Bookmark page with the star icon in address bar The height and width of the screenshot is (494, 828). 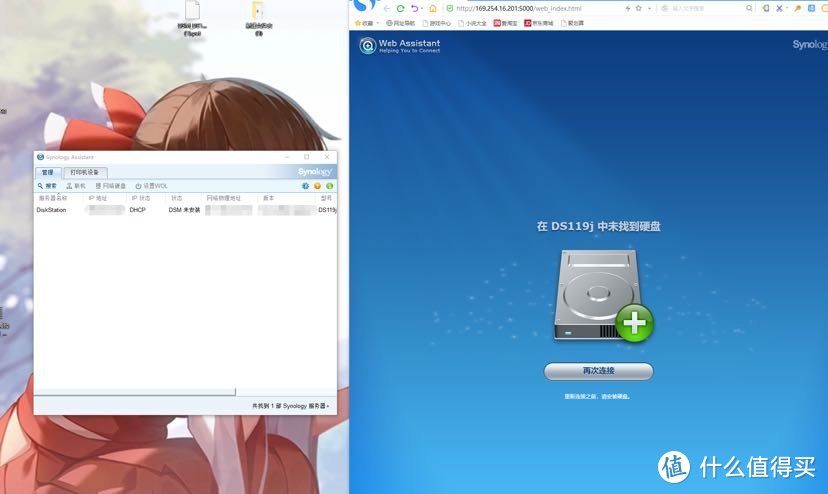tap(638, 8)
